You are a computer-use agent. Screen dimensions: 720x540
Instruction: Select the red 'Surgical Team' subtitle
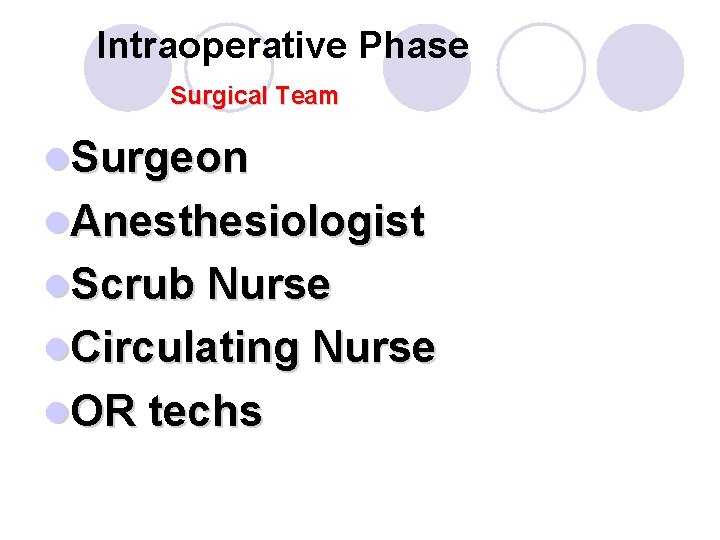[x=254, y=97]
